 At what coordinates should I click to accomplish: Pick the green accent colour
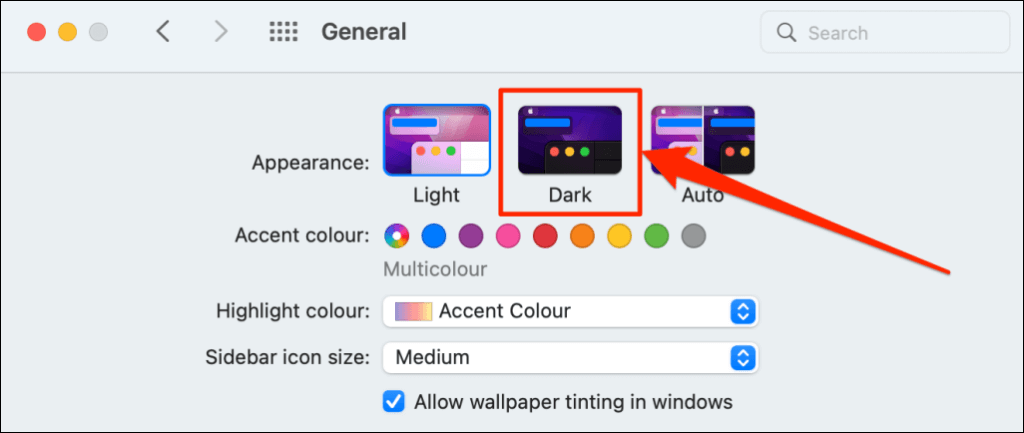[656, 236]
